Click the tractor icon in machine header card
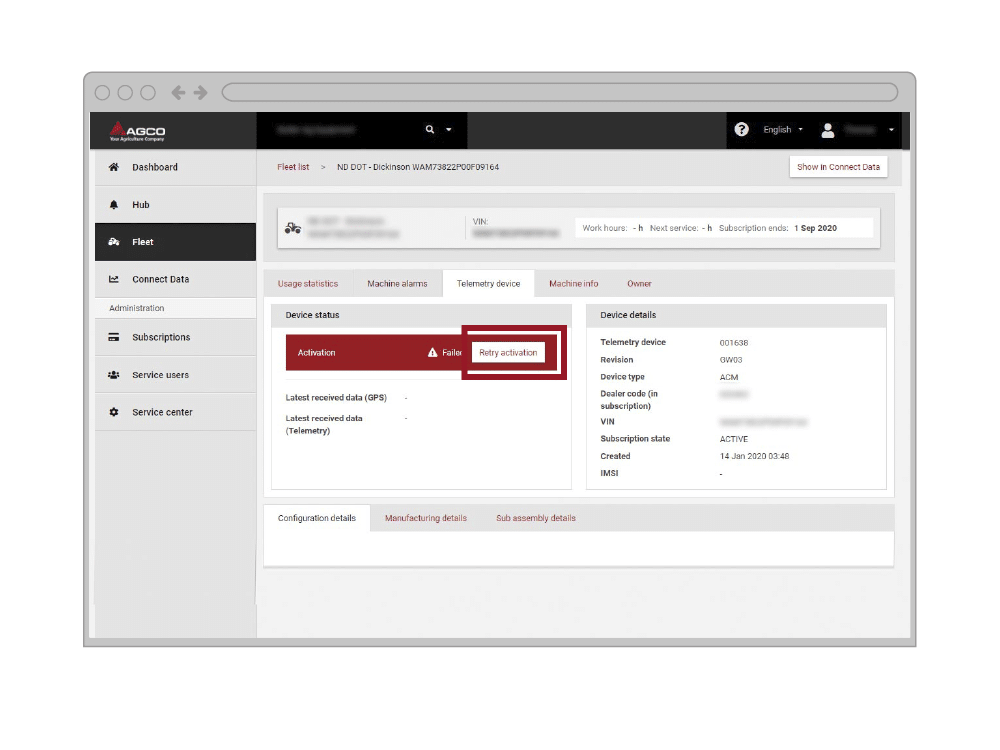Image resolution: width=1000 pixels, height=750 pixels. (293, 228)
